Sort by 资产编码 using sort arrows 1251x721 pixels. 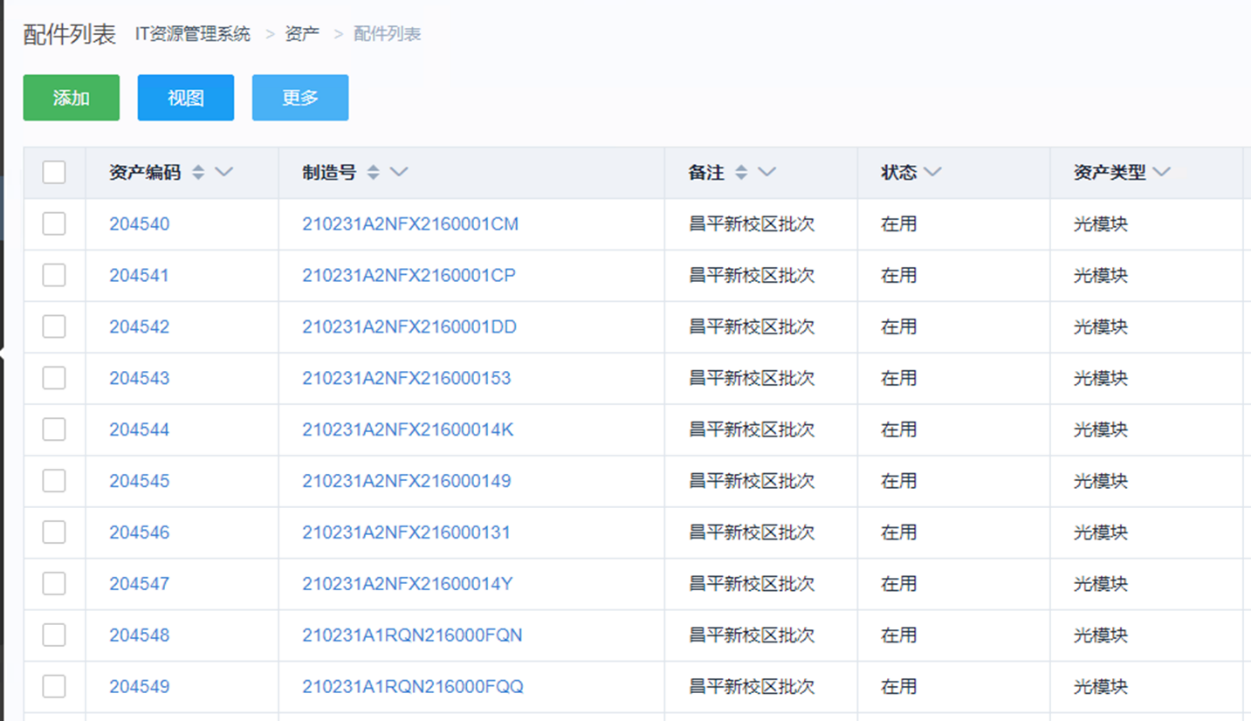point(198,172)
